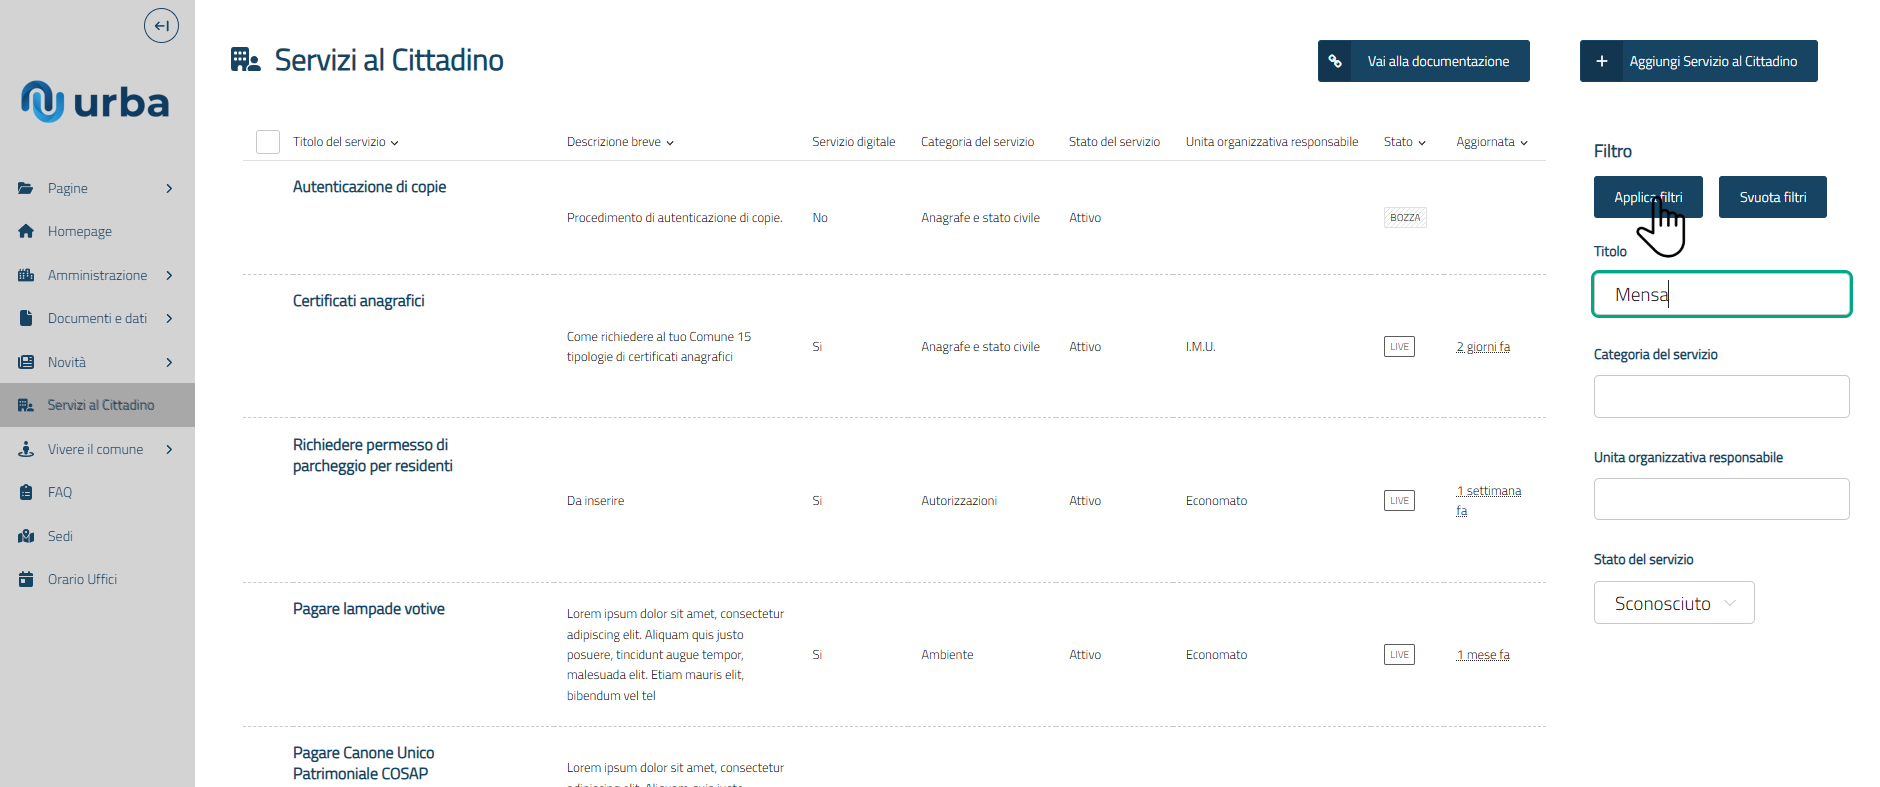1880x787 pixels.
Task: Collapse the sidebar with the arrow icon
Action: (161, 26)
